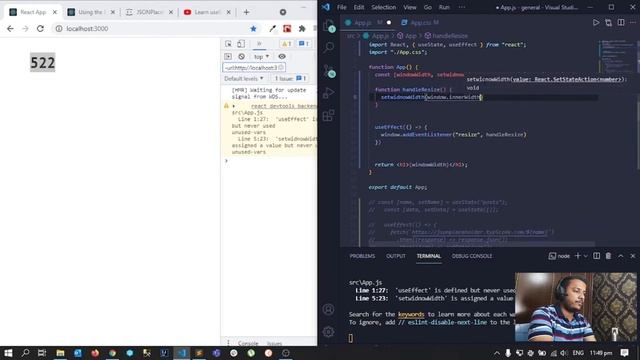640x360 pixels.
Task: Switch to the 'Using the' browser tab
Action: [91, 12]
